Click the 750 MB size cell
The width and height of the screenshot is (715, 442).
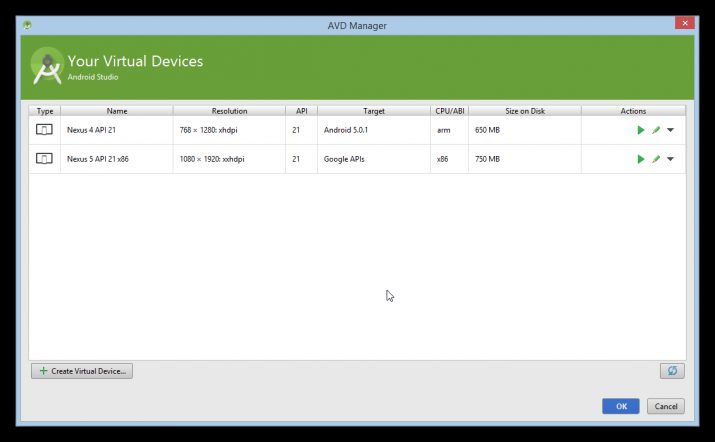coord(525,159)
